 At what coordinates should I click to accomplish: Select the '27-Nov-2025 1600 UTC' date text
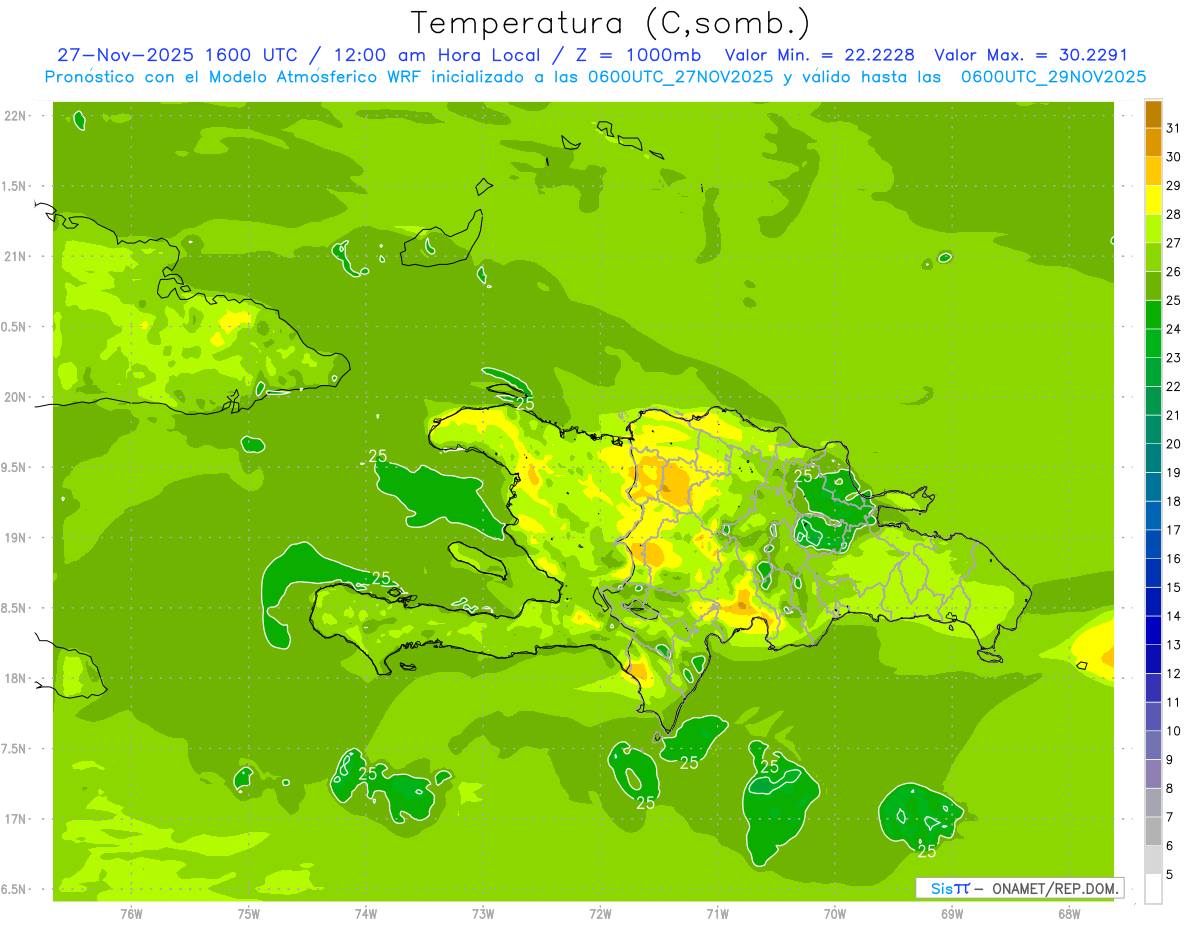tap(175, 55)
